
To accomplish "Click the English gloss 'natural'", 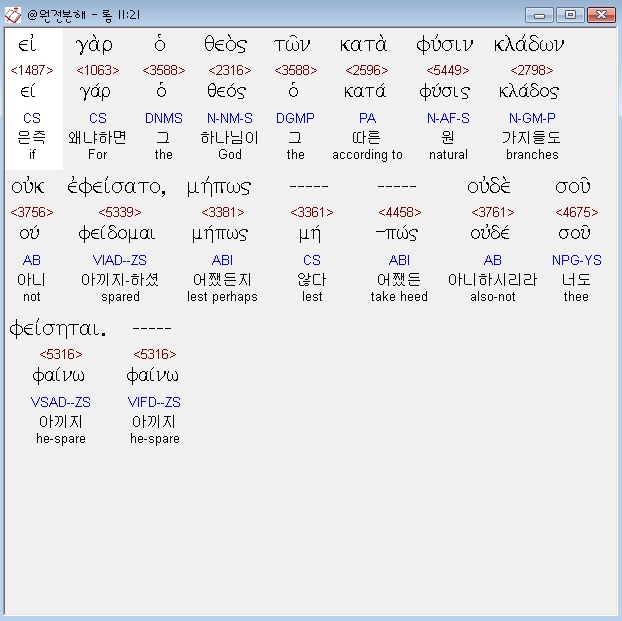I will point(448,154).
